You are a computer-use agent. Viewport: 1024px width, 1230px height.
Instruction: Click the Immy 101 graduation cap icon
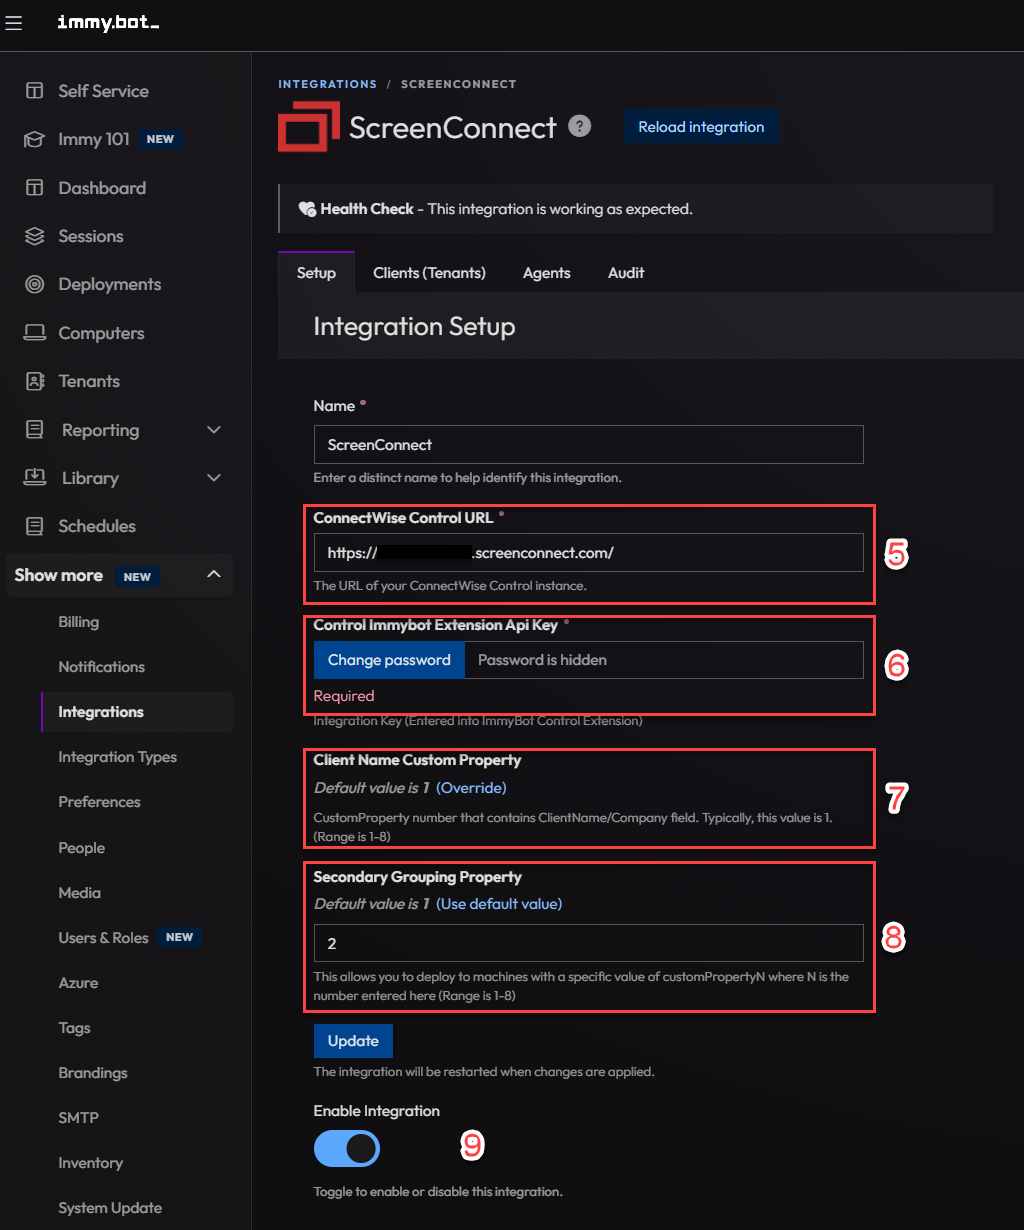35,140
